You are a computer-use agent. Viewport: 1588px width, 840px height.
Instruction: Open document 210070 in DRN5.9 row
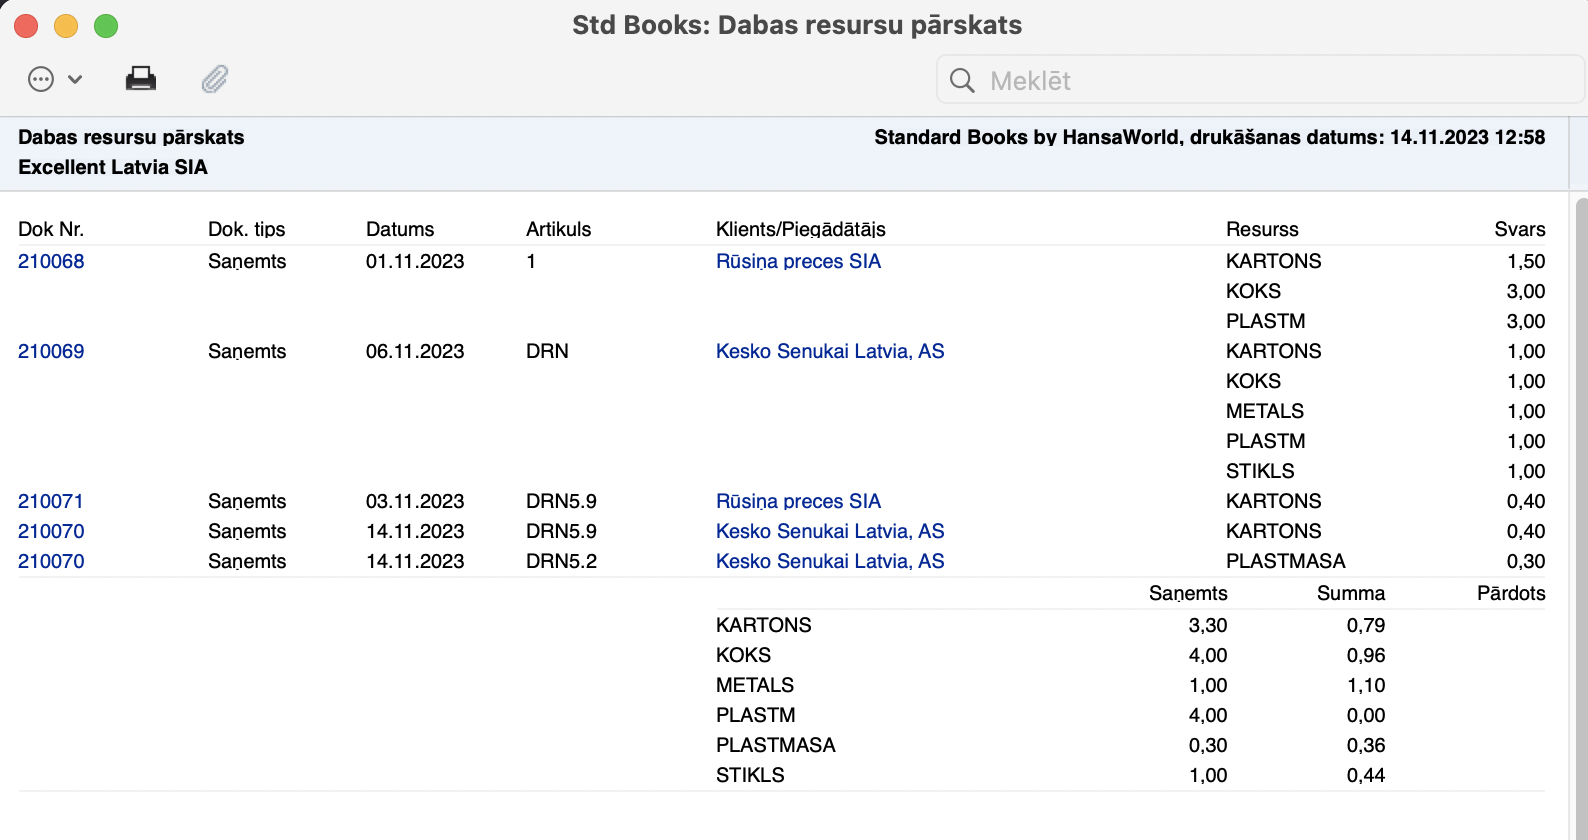pos(51,531)
